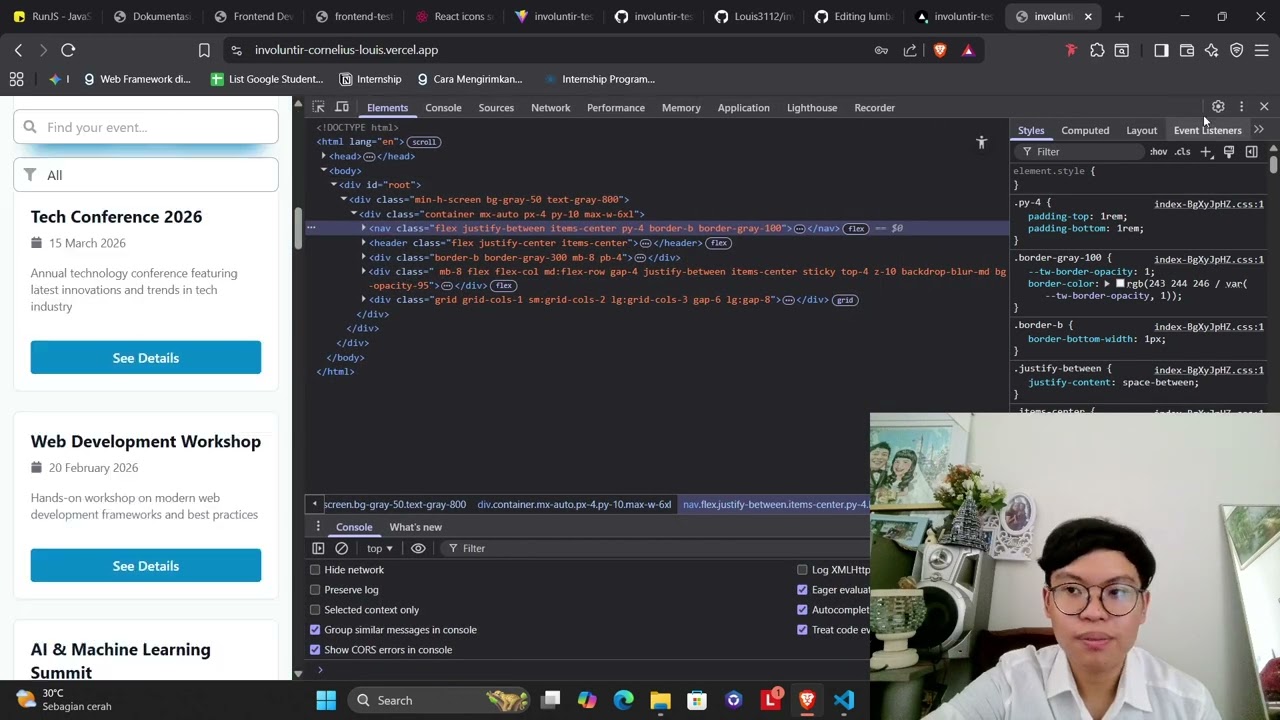Open the apps grid icon in the bookmarks bar
Image resolution: width=1280 pixels, height=720 pixels.
coord(16,79)
